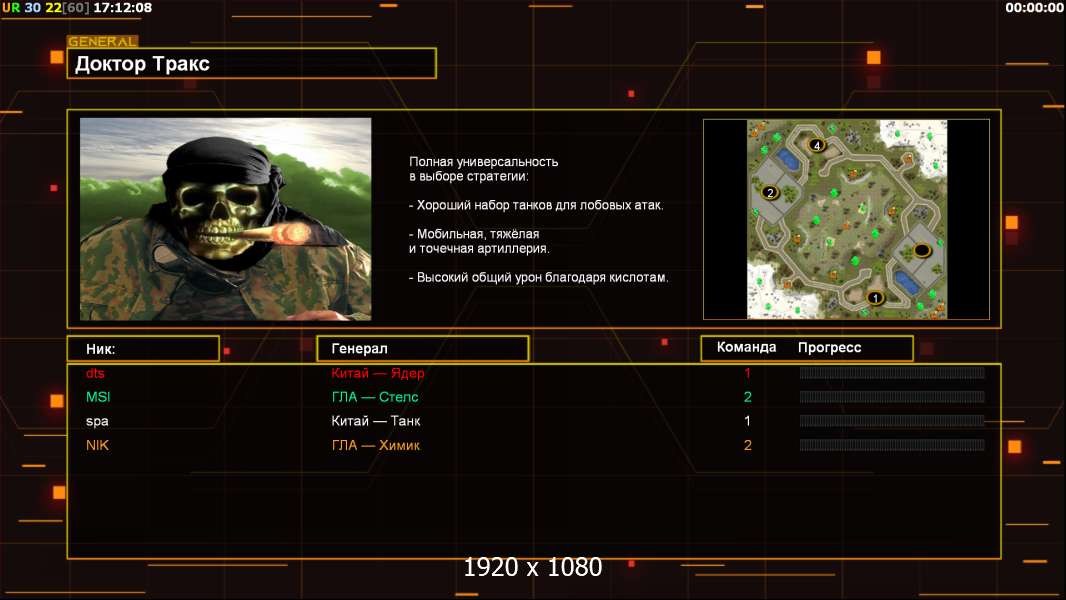Click team number 2 in NIK row
Image resolution: width=1066 pixels, height=600 pixels.
click(x=748, y=445)
